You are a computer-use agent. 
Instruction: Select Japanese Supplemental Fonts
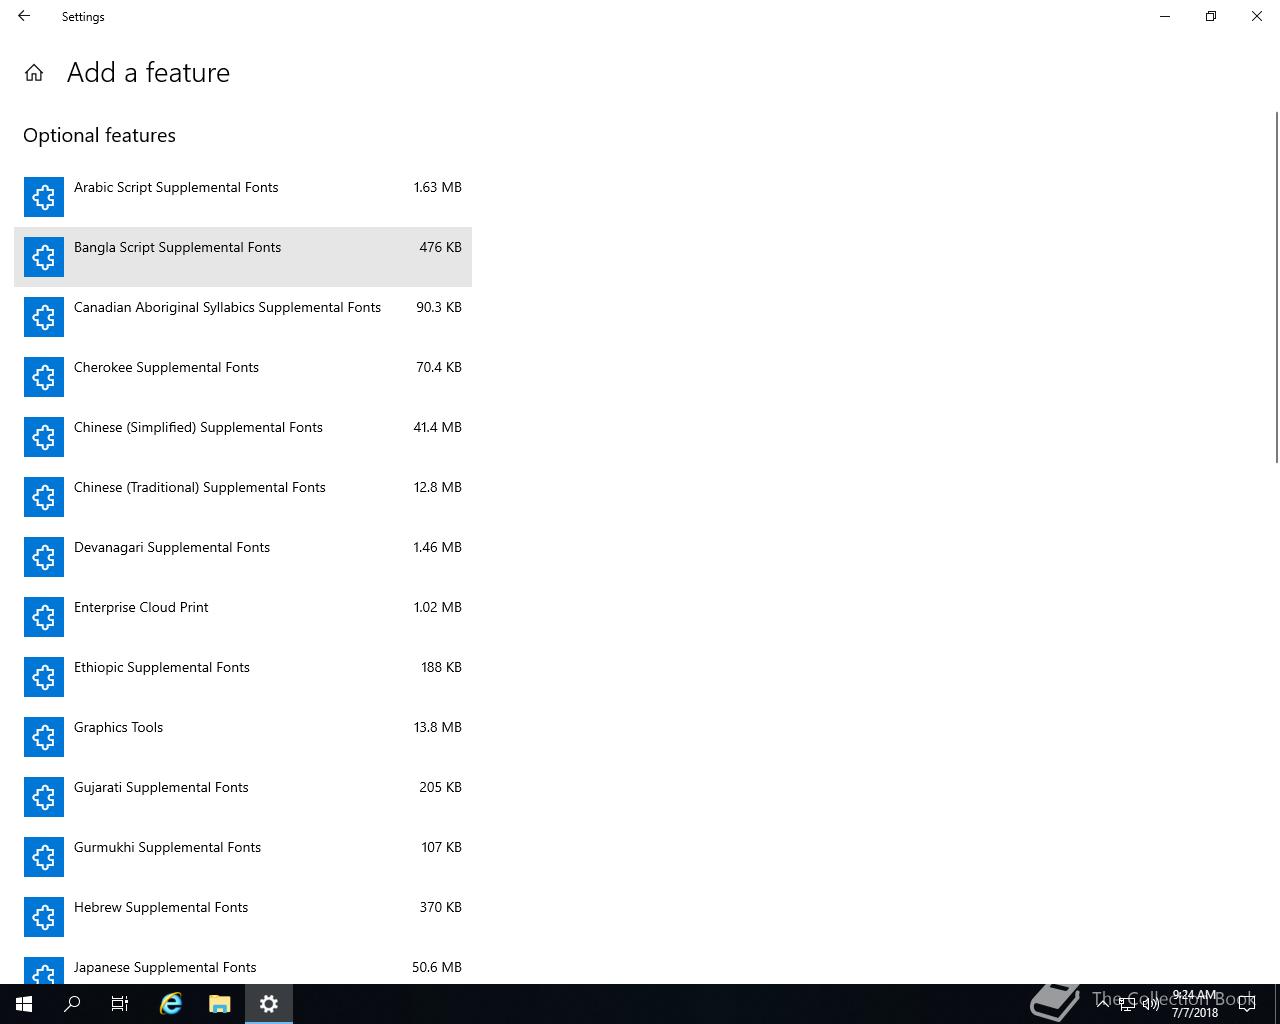click(x=243, y=966)
